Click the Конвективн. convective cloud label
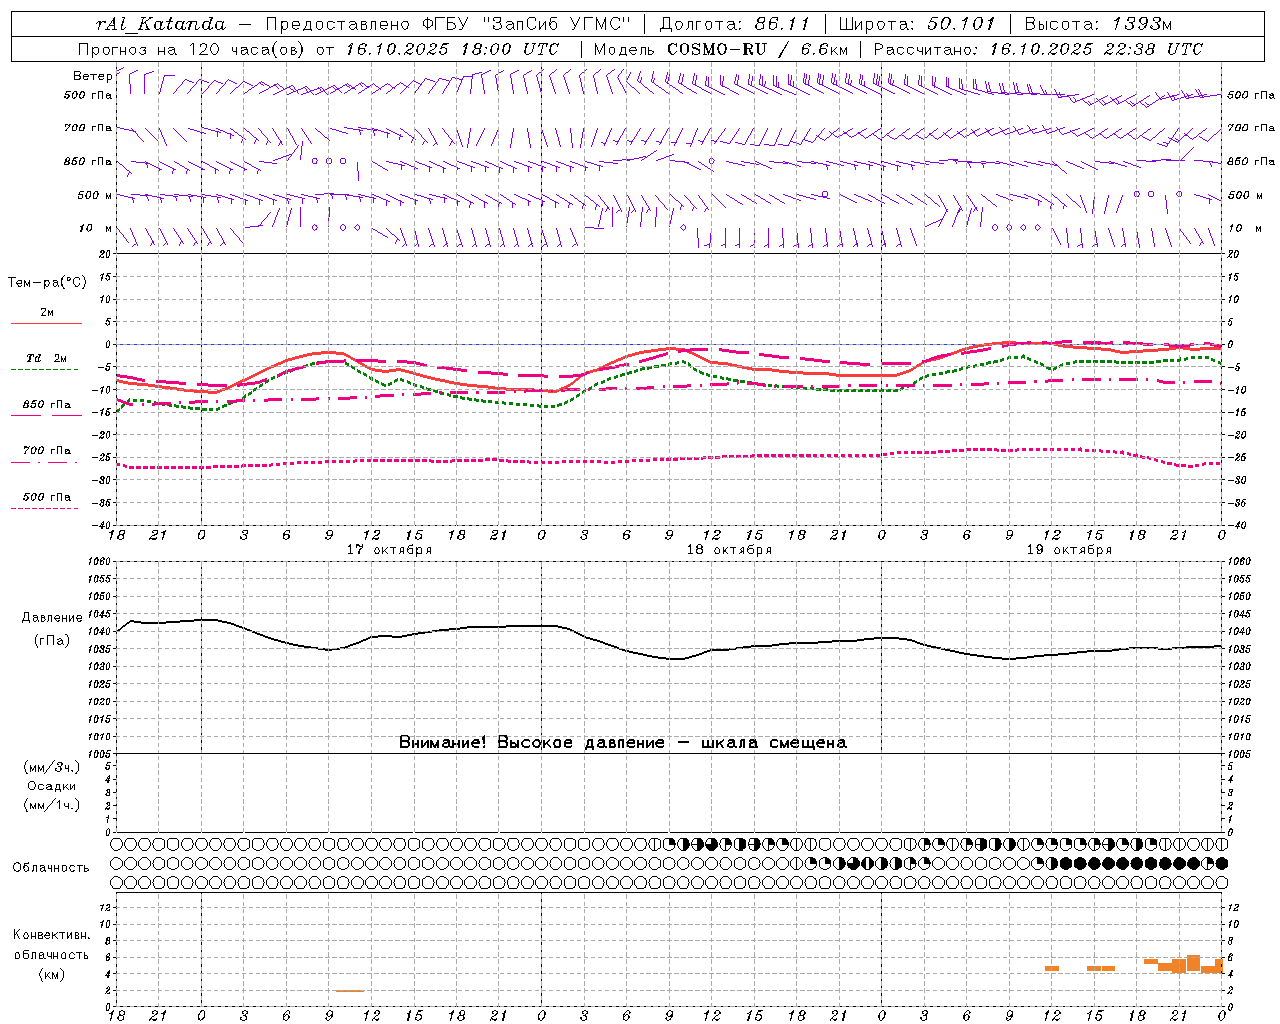1280x1024 pixels. tap(52, 935)
